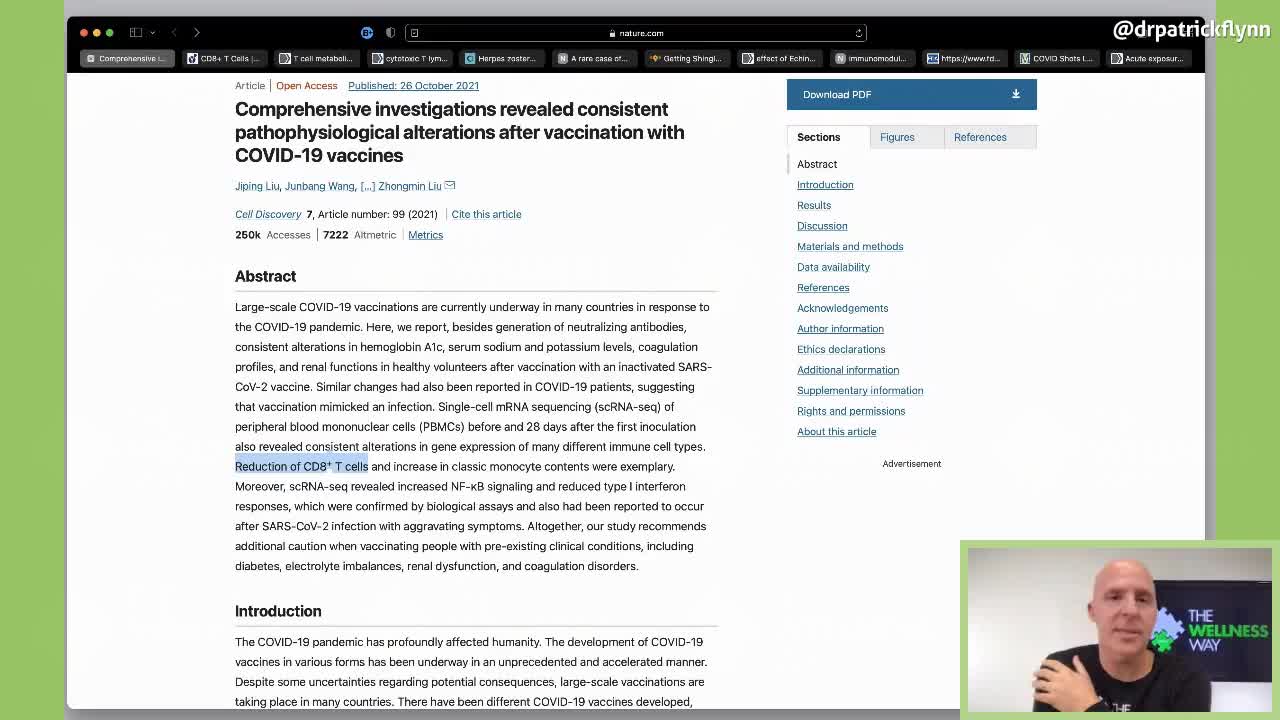Click author Jiping Liu
Image resolution: width=1280 pixels, height=720 pixels.
click(x=257, y=186)
